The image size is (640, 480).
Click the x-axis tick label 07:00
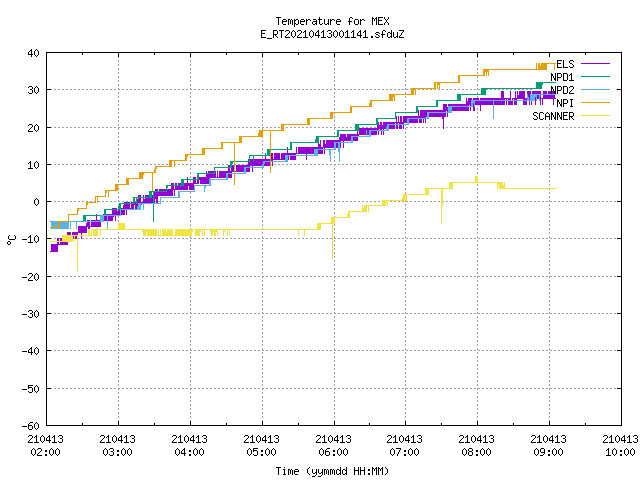(x=404, y=452)
